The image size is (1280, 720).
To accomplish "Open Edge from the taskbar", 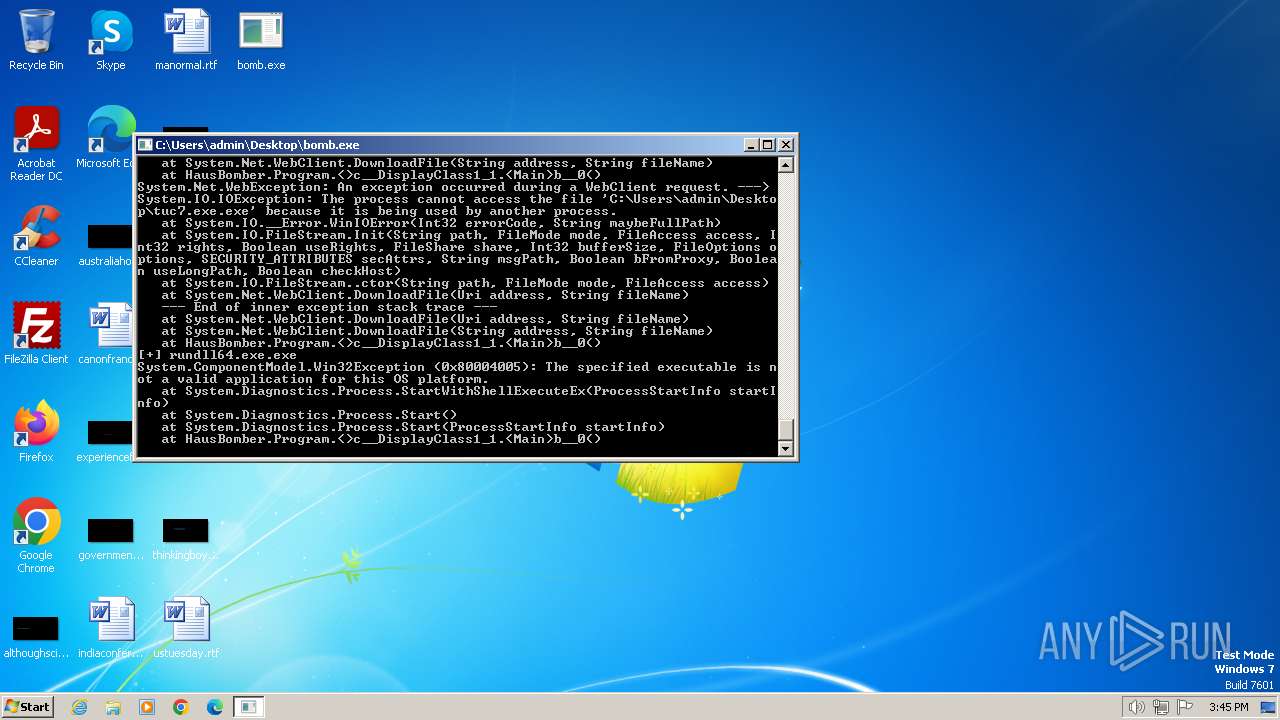I will 215,707.
